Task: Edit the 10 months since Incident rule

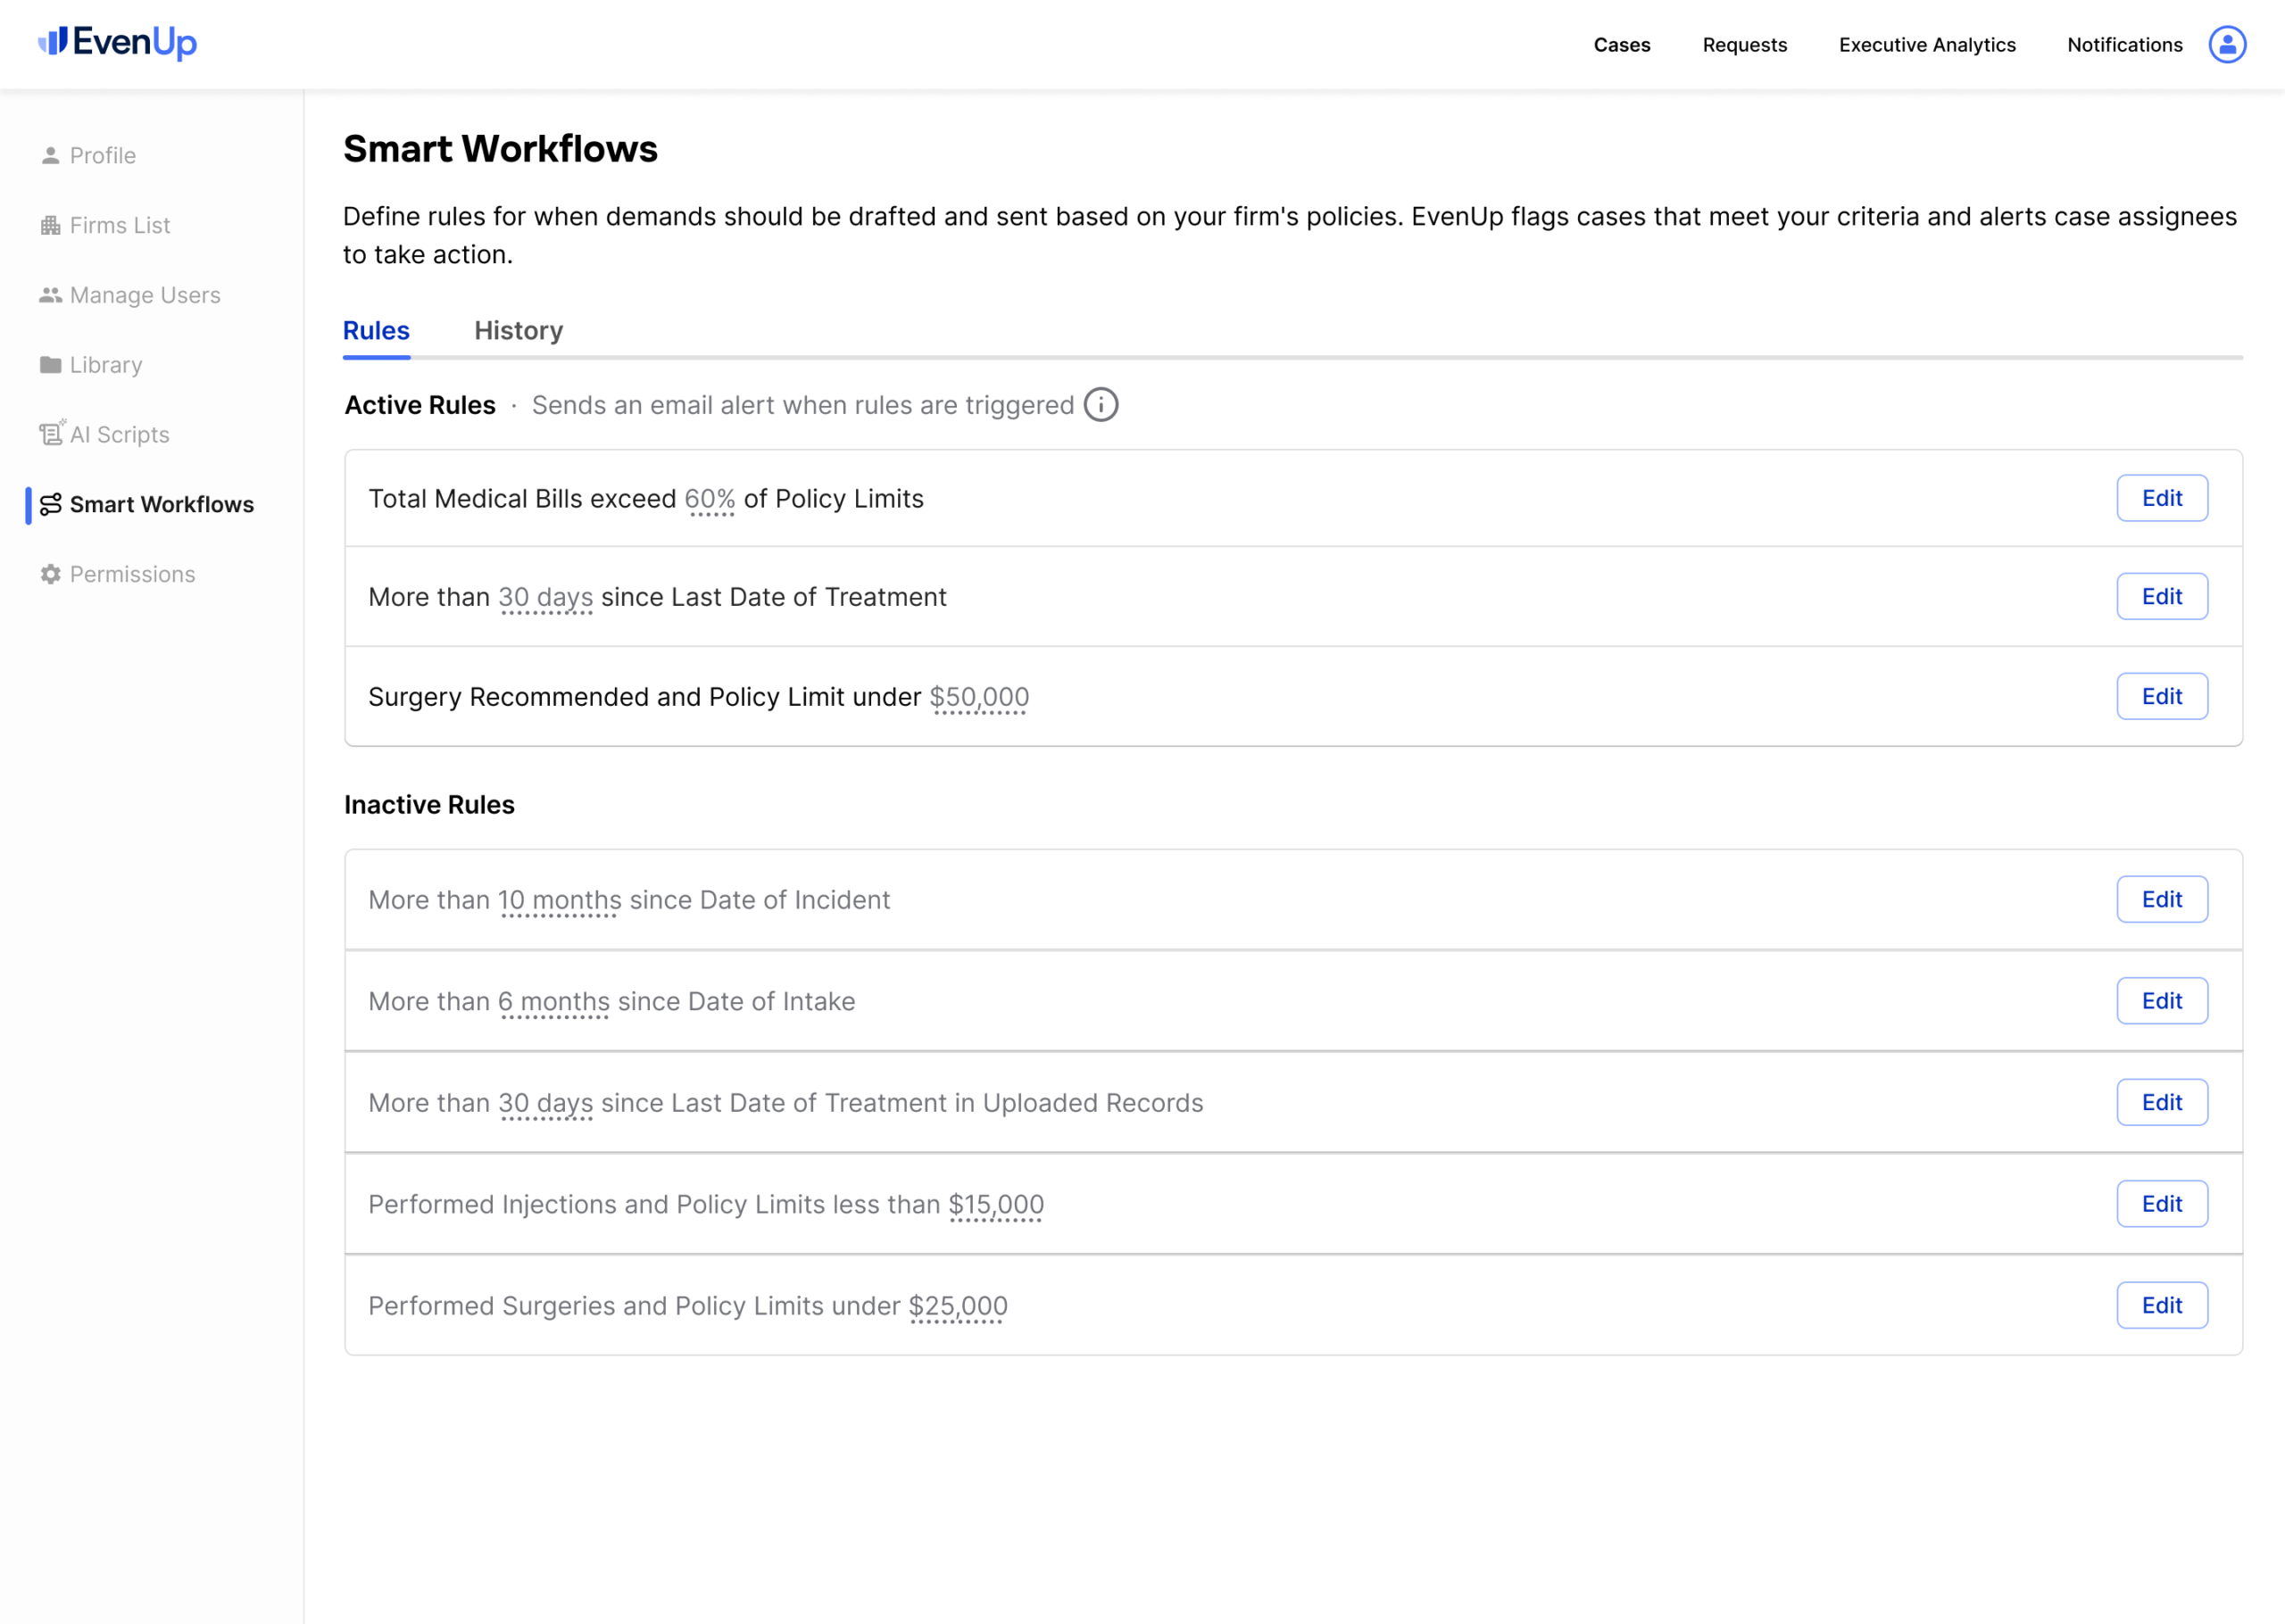Action: point(2161,900)
